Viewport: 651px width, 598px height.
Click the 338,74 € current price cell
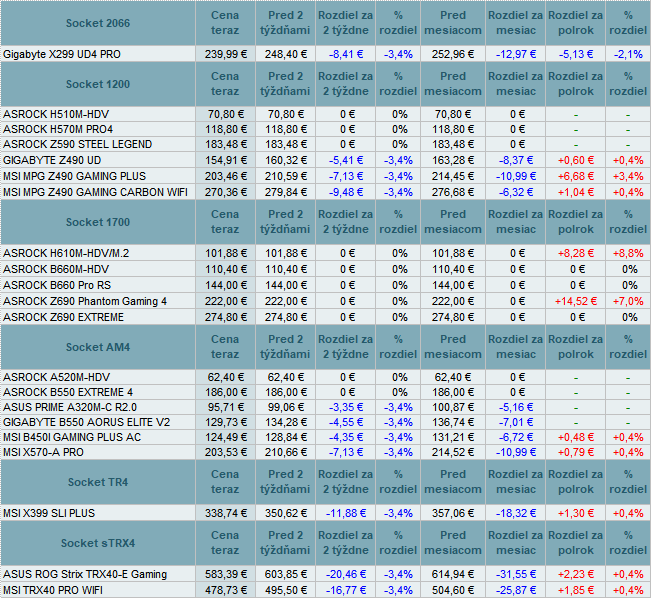(x=225, y=513)
